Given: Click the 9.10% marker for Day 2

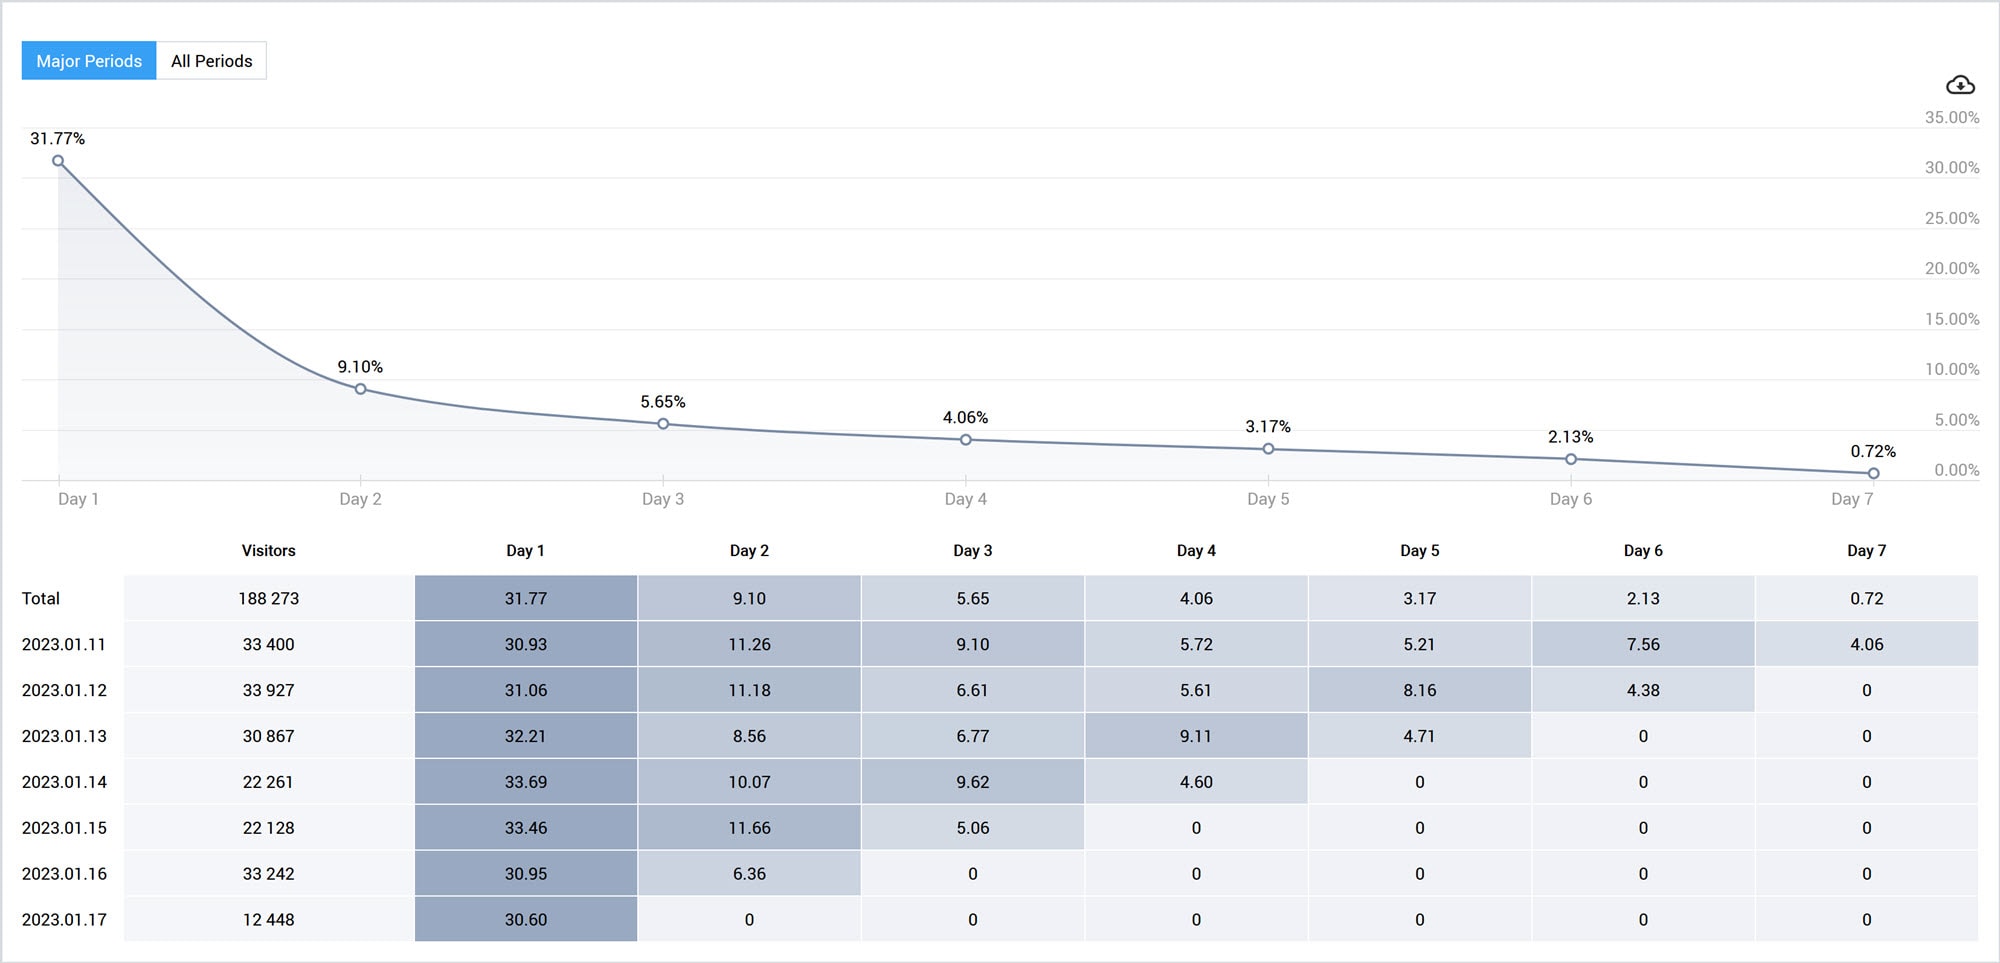Looking at the screenshot, I should coord(361,389).
